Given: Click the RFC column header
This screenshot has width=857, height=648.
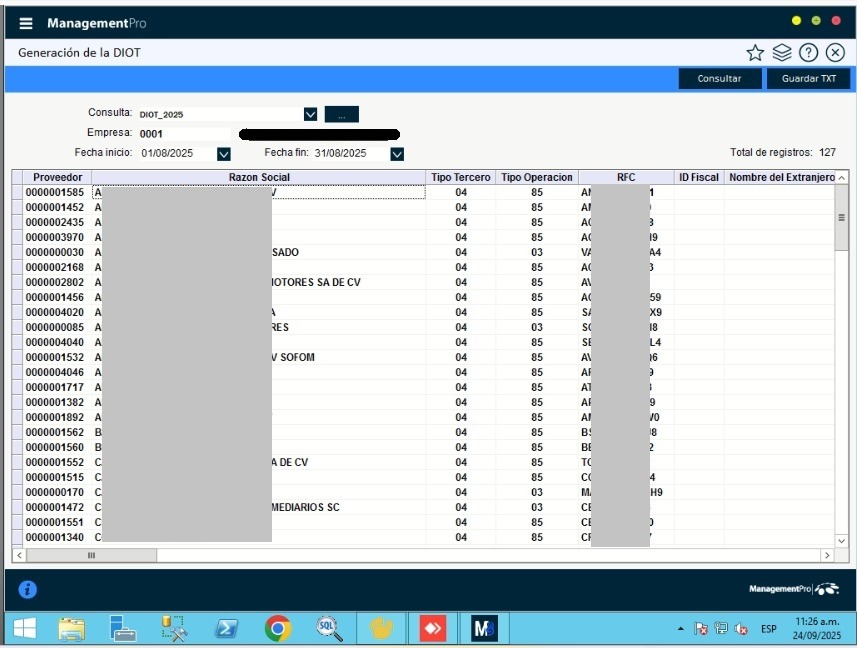Looking at the screenshot, I should (x=626, y=177).
